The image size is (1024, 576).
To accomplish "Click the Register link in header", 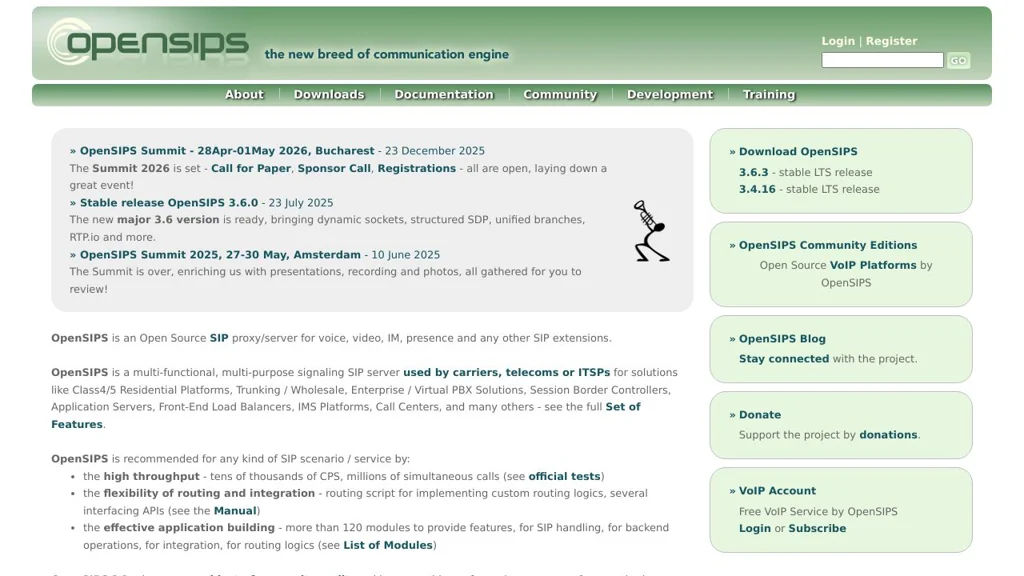I will click(x=891, y=41).
